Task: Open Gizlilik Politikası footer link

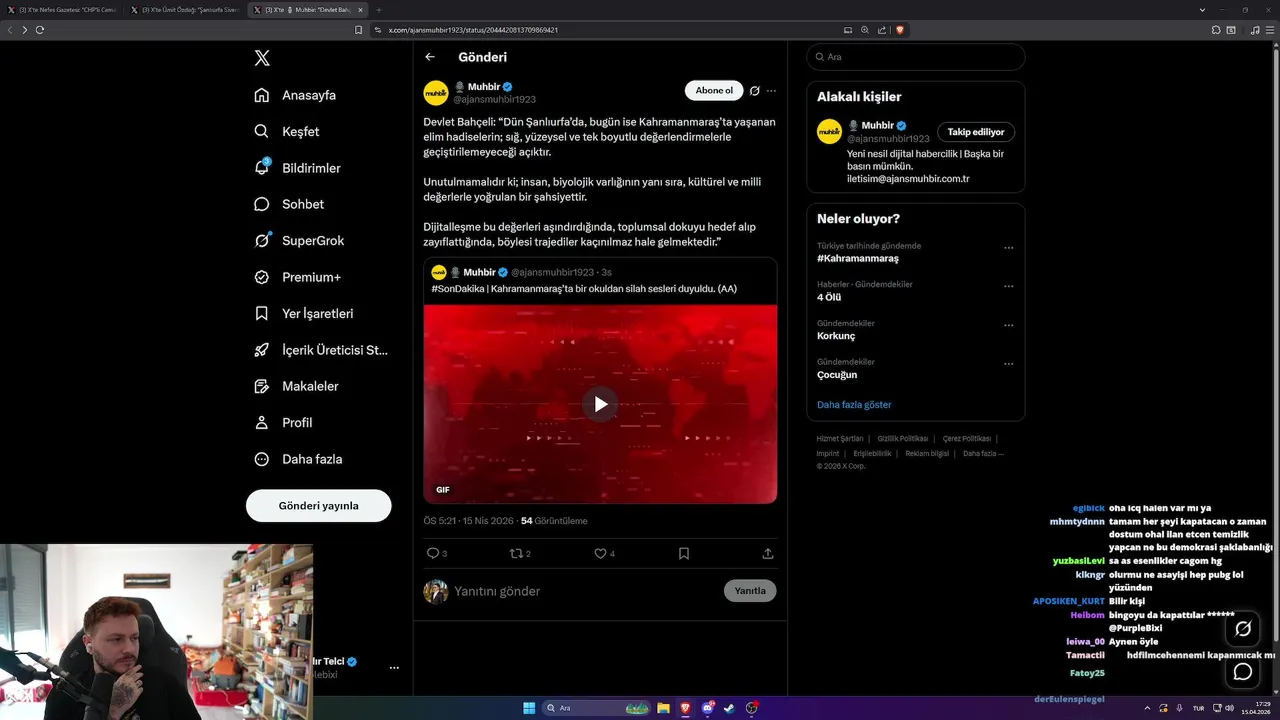Action: [x=903, y=439]
